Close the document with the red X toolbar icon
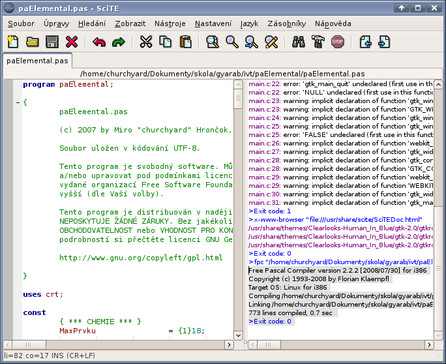This screenshot has width=446, height=364. pyautogui.click(x=72, y=42)
